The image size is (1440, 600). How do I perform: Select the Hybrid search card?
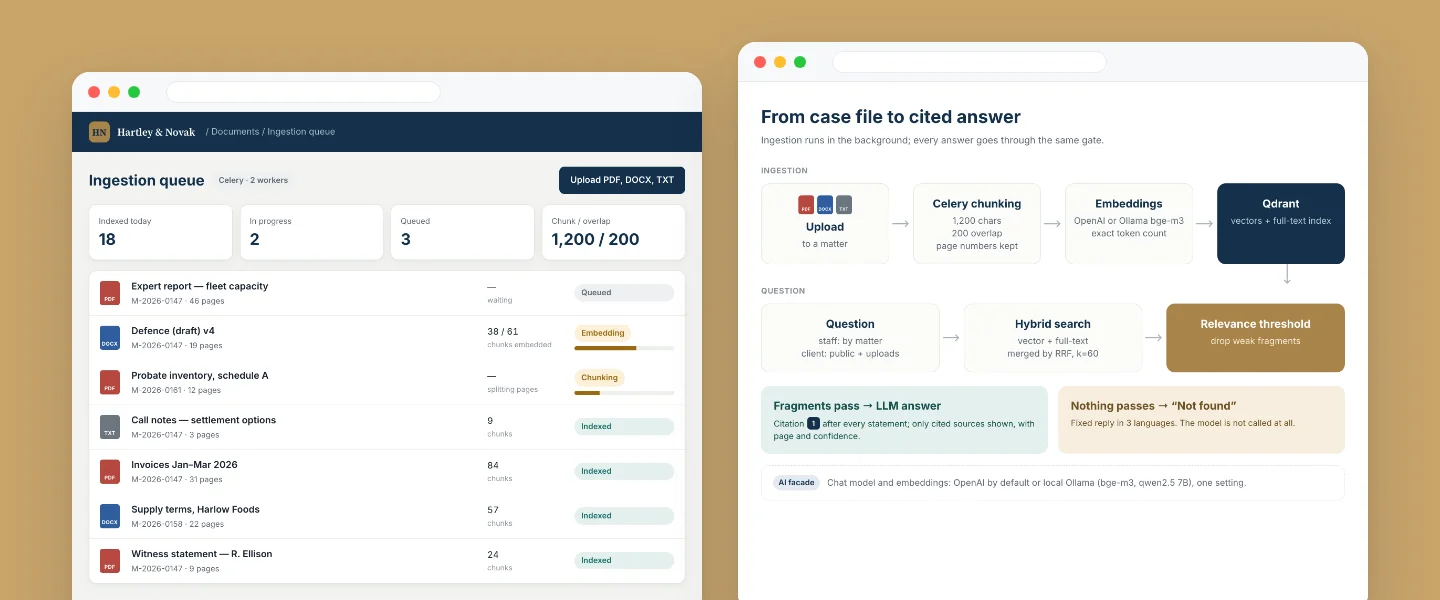coord(1053,338)
